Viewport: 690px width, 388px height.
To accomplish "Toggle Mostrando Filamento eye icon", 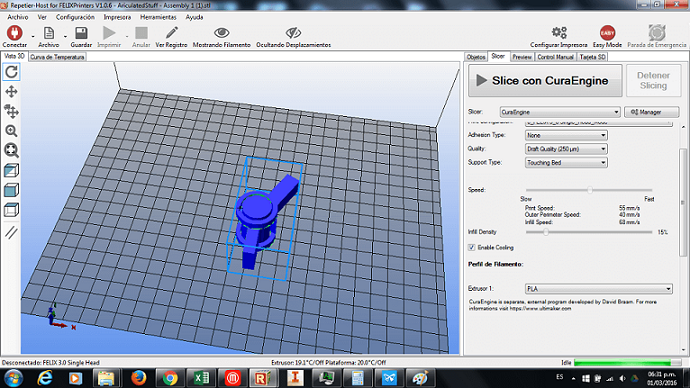I will pos(221,33).
